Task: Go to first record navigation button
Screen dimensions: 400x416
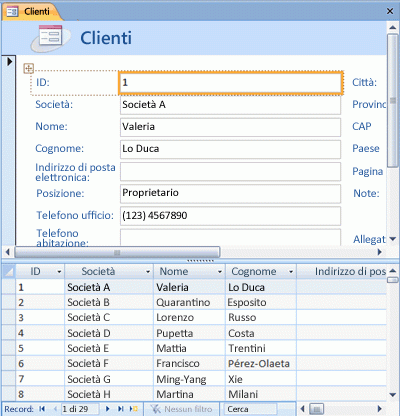Action: coord(42,409)
